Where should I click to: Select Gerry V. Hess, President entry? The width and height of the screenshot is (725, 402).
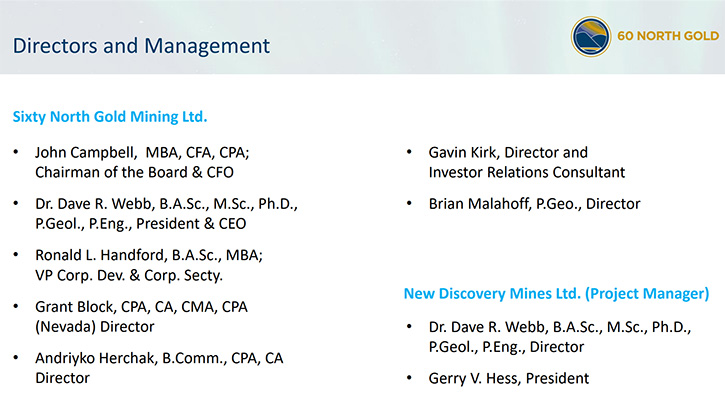pos(509,379)
